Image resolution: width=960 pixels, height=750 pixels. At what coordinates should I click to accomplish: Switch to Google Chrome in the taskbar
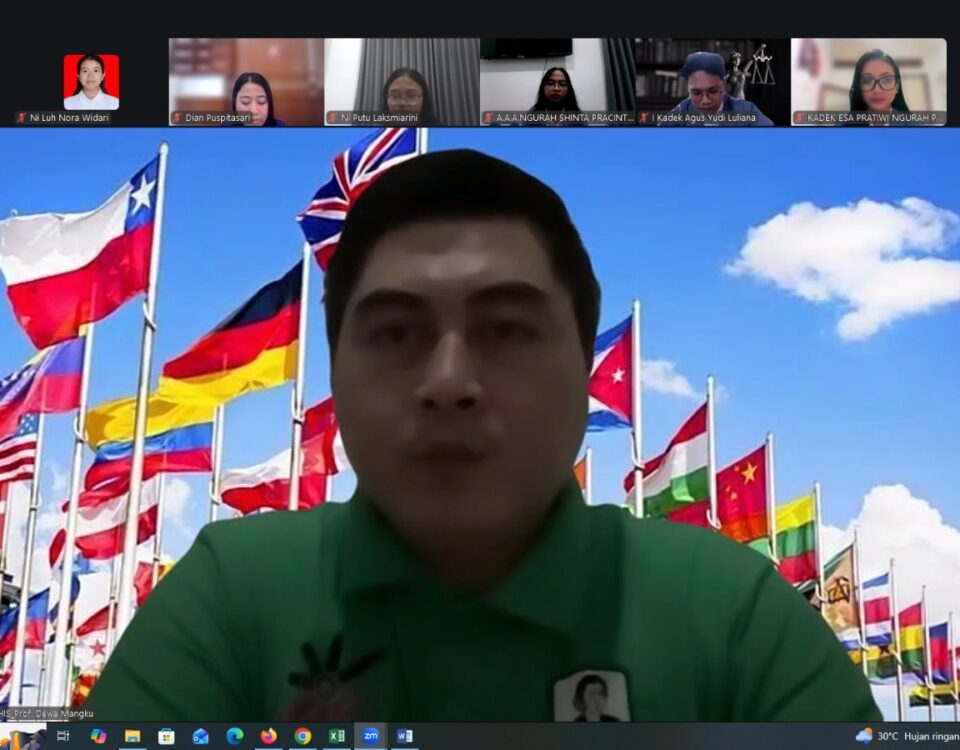point(303,736)
